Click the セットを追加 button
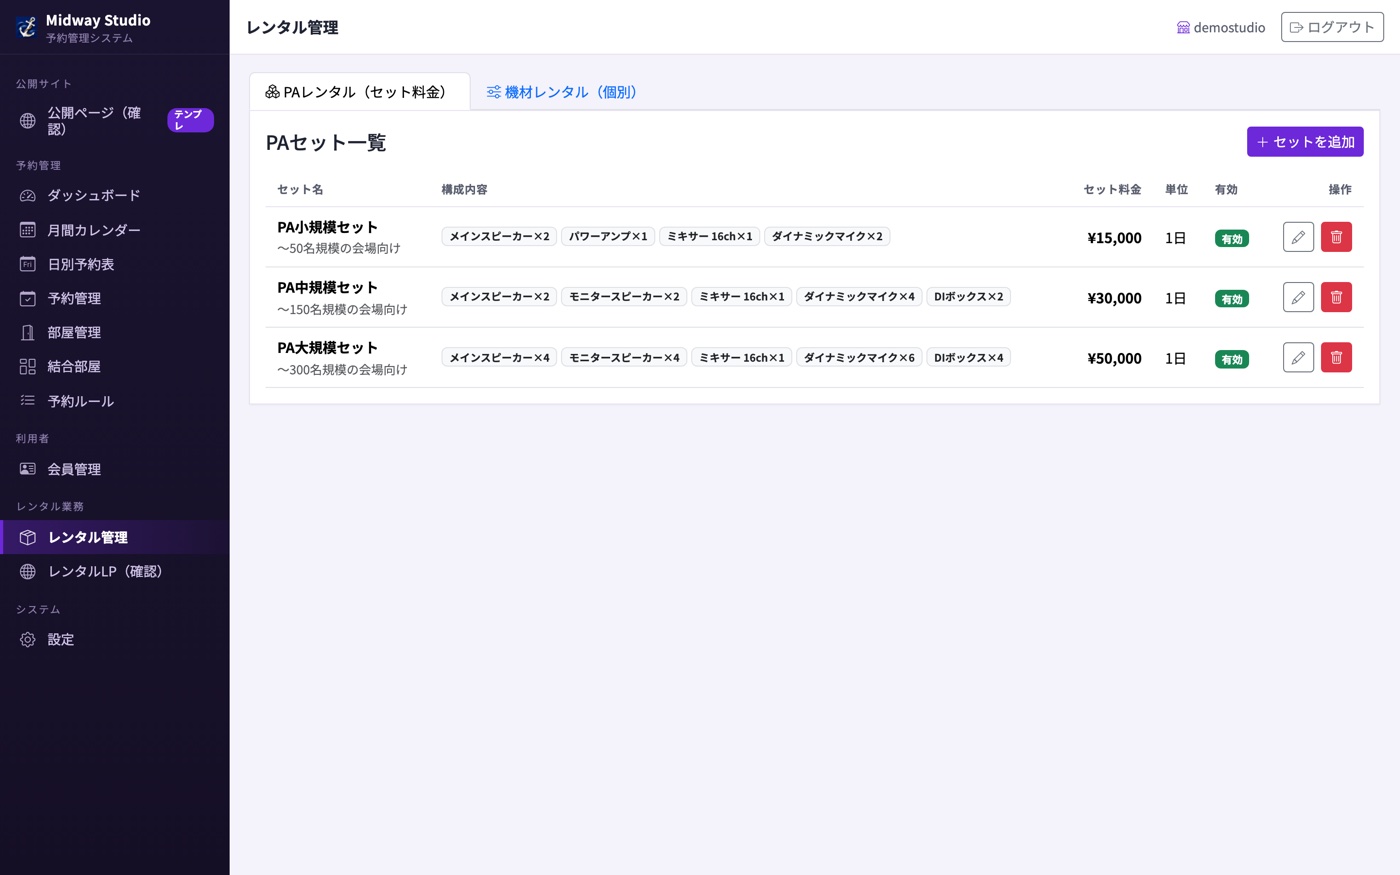 tap(1305, 142)
